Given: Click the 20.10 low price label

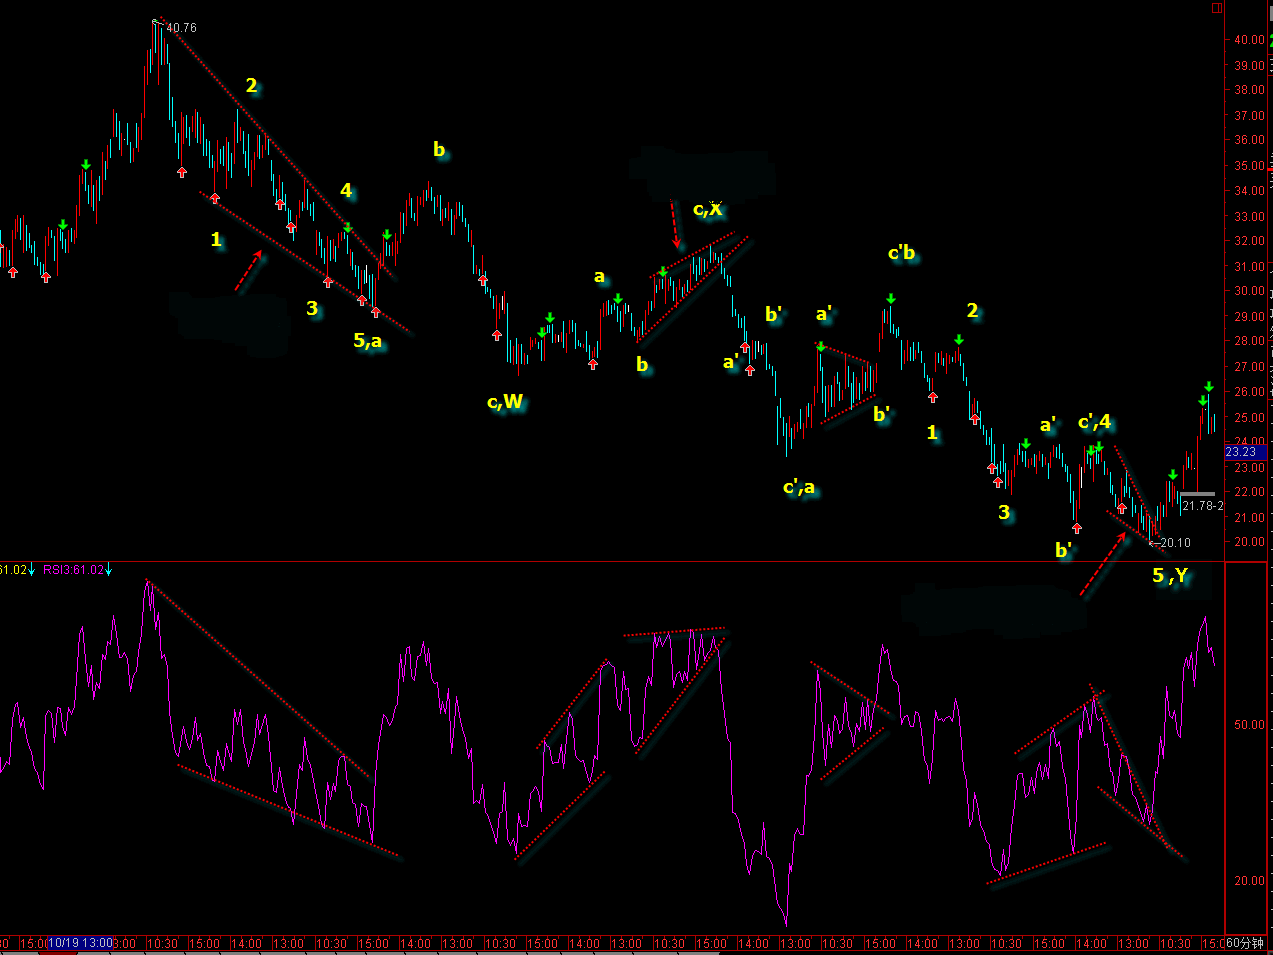Looking at the screenshot, I should [x=1175, y=543].
